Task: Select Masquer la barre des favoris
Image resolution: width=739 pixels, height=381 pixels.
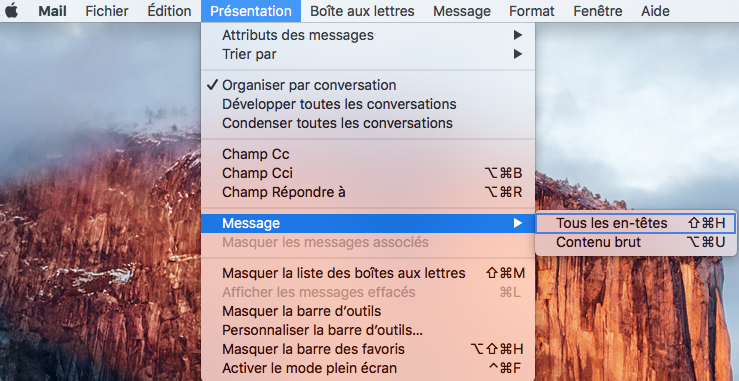Action: (368, 349)
